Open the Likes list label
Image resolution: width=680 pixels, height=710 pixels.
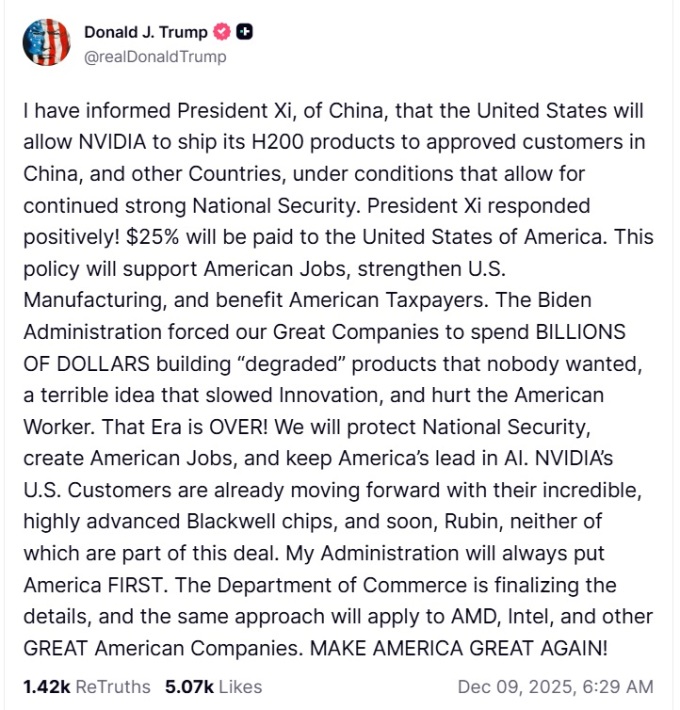click(x=240, y=686)
